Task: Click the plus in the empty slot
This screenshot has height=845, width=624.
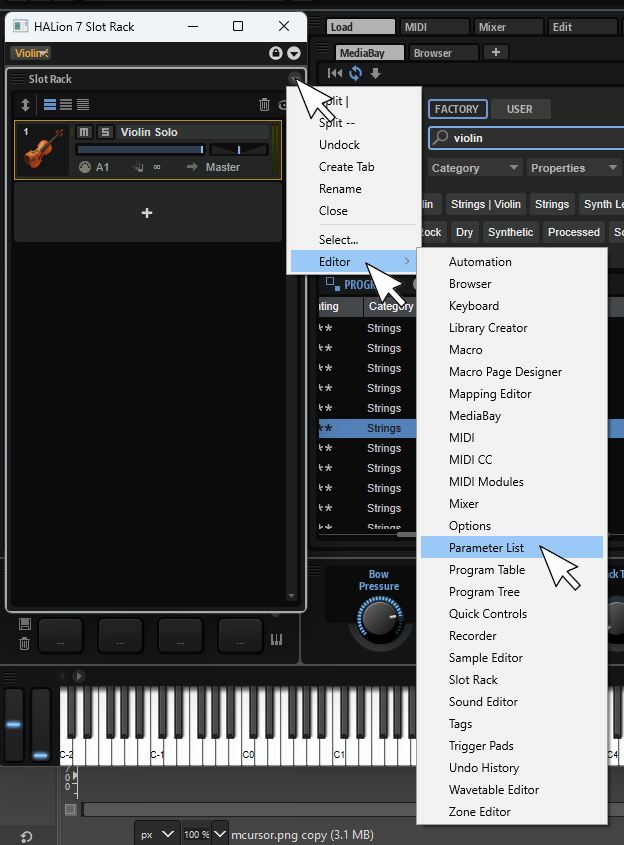Action: click(x=147, y=213)
